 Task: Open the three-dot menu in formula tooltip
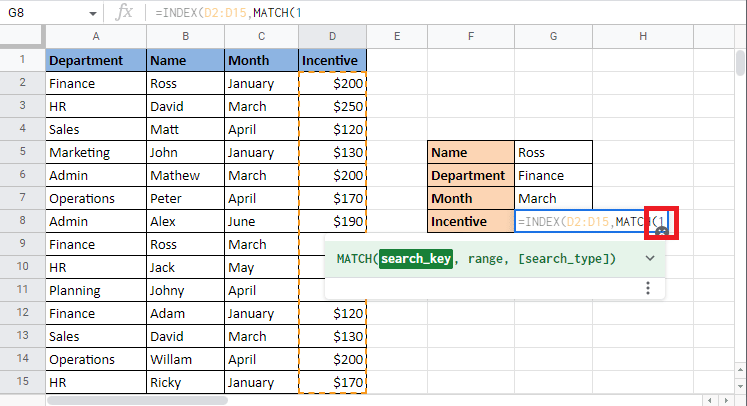pos(648,288)
